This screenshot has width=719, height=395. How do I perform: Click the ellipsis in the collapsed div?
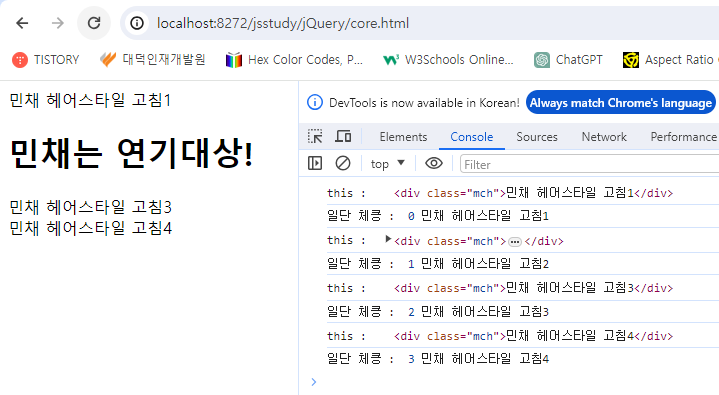pyautogui.click(x=515, y=242)
